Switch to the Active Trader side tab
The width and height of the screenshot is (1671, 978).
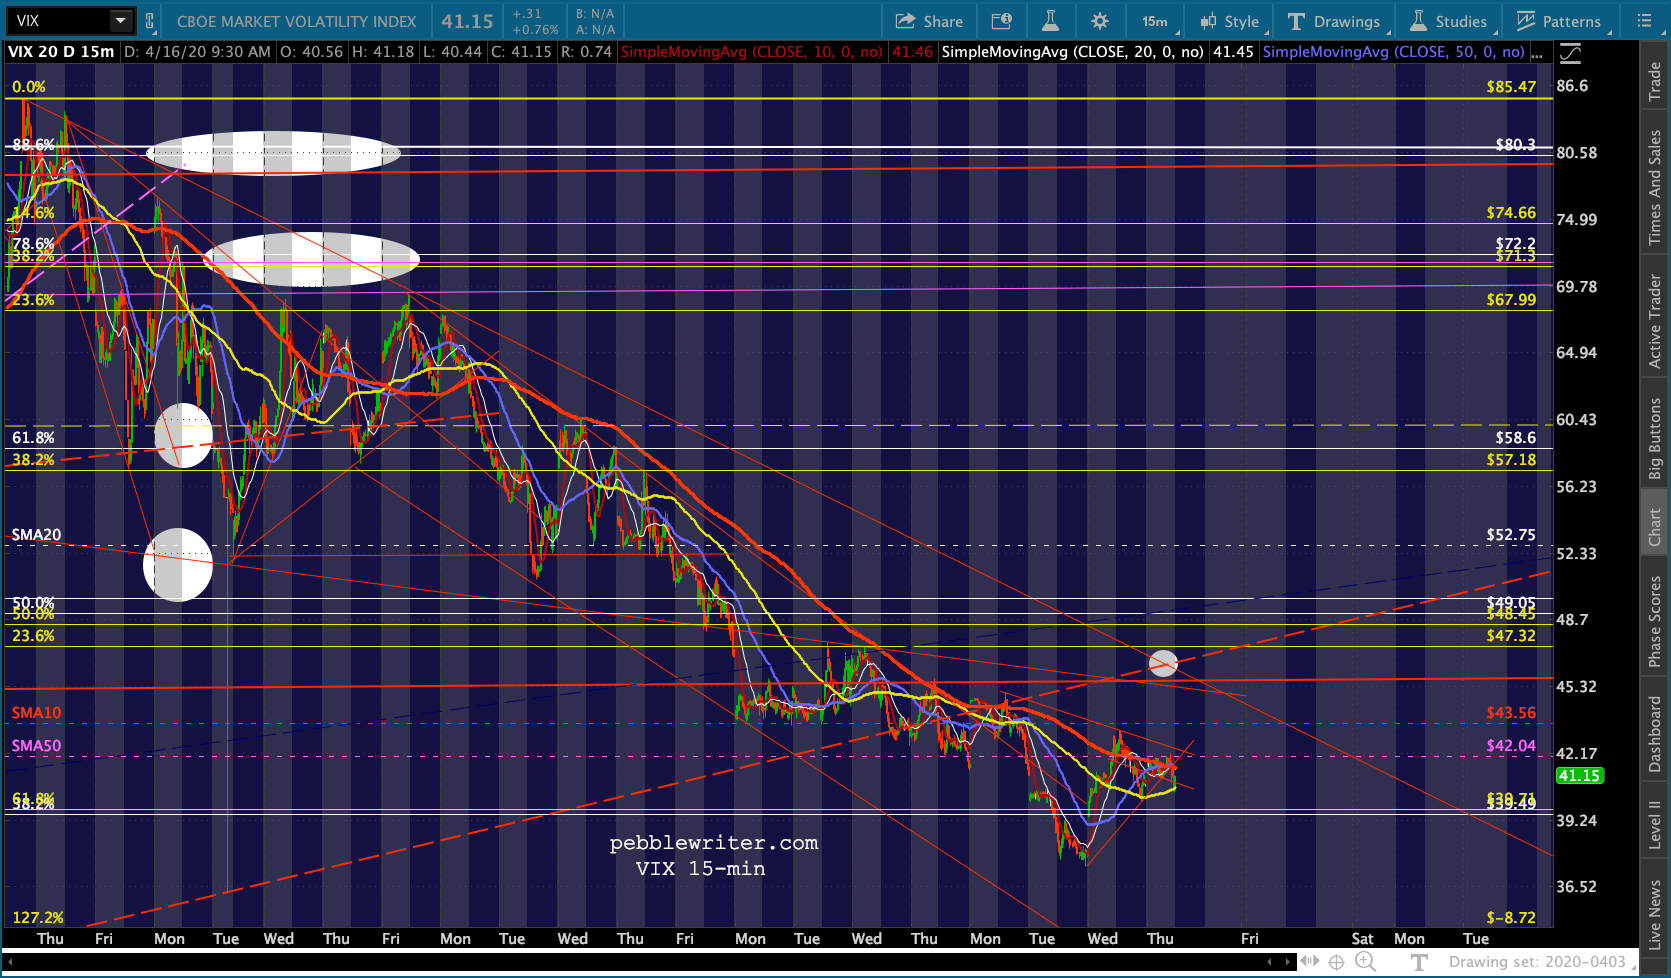[x=1655, y=322]
